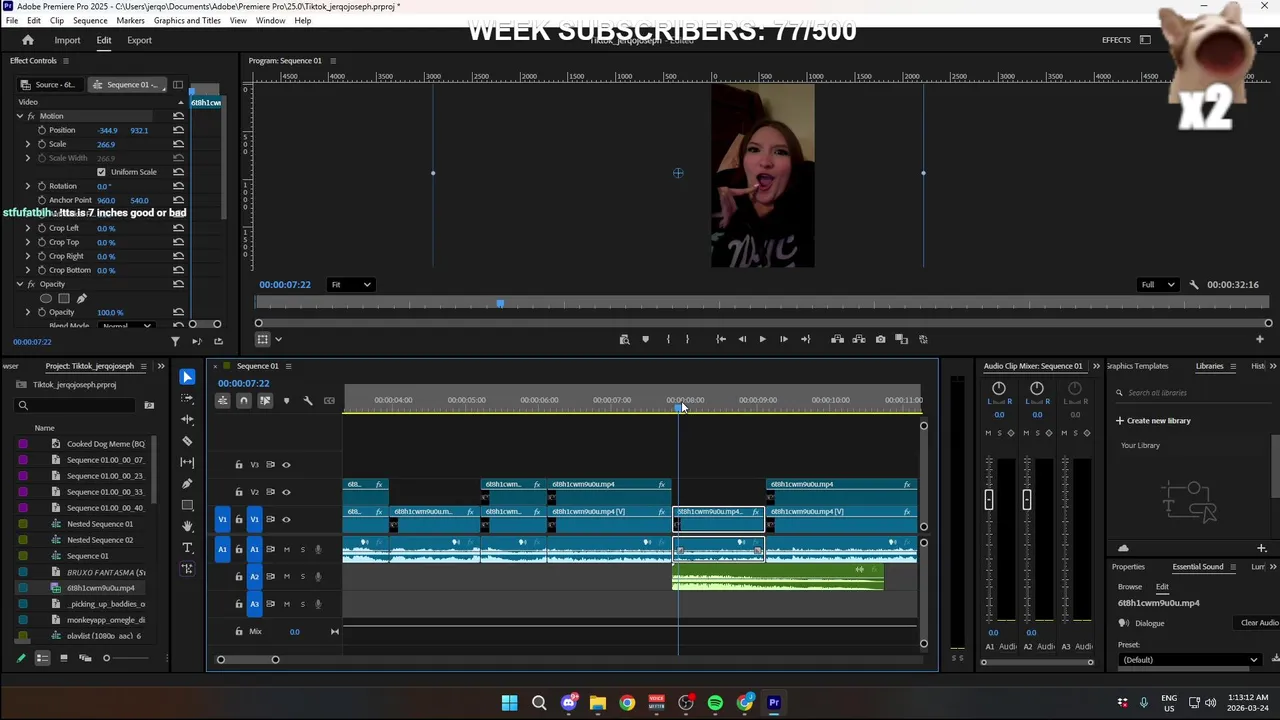
Task: Open the Graphics and Titles menu
Action: tap(187, 20)
